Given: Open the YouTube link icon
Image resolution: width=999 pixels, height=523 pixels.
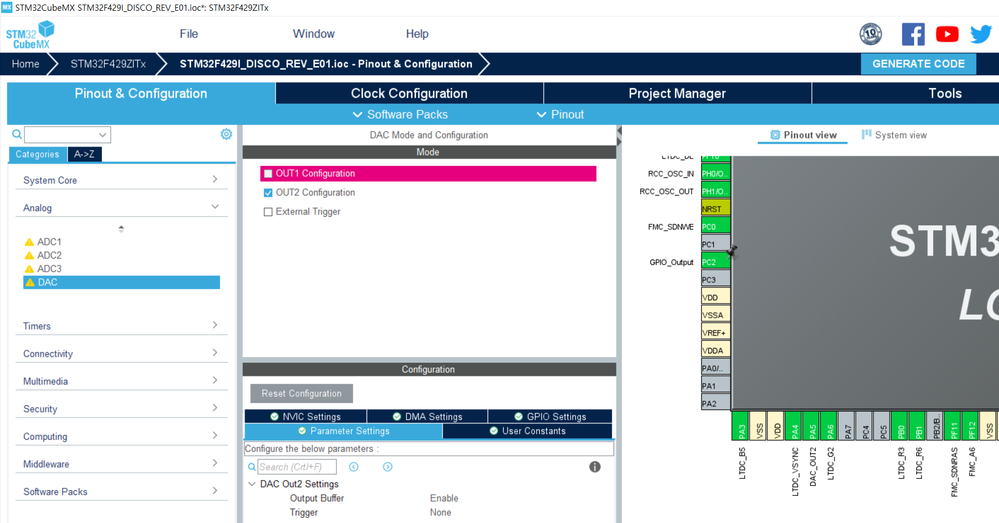Looking at the screenshot, I should [947, 34].
